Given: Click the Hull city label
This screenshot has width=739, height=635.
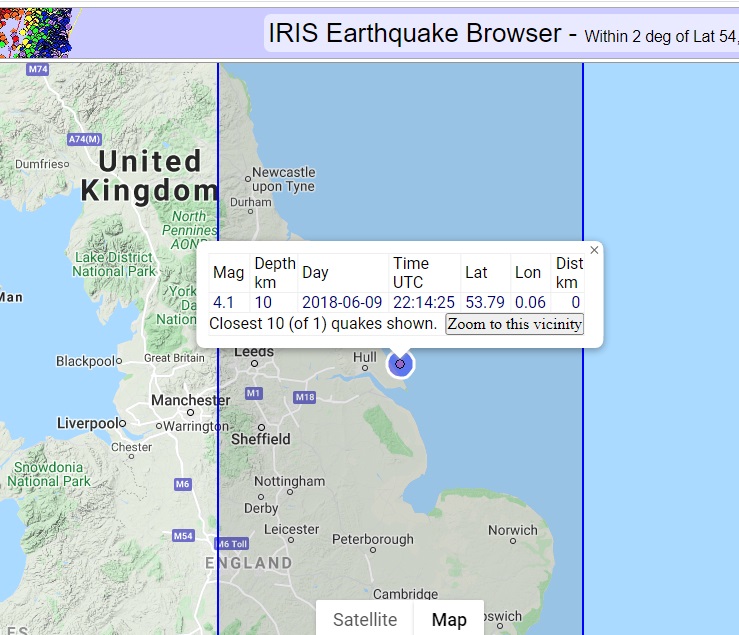Looking at the screenshot, I should [x=365, y=357].
